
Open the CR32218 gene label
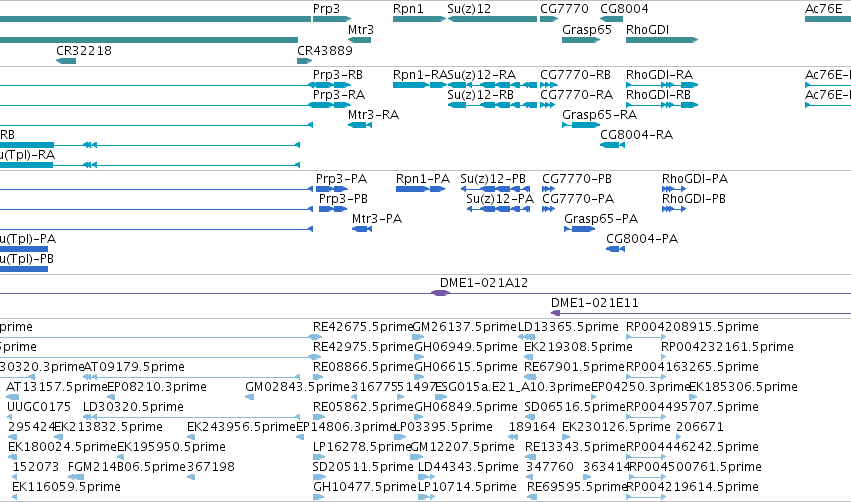[x=84, y=51]
